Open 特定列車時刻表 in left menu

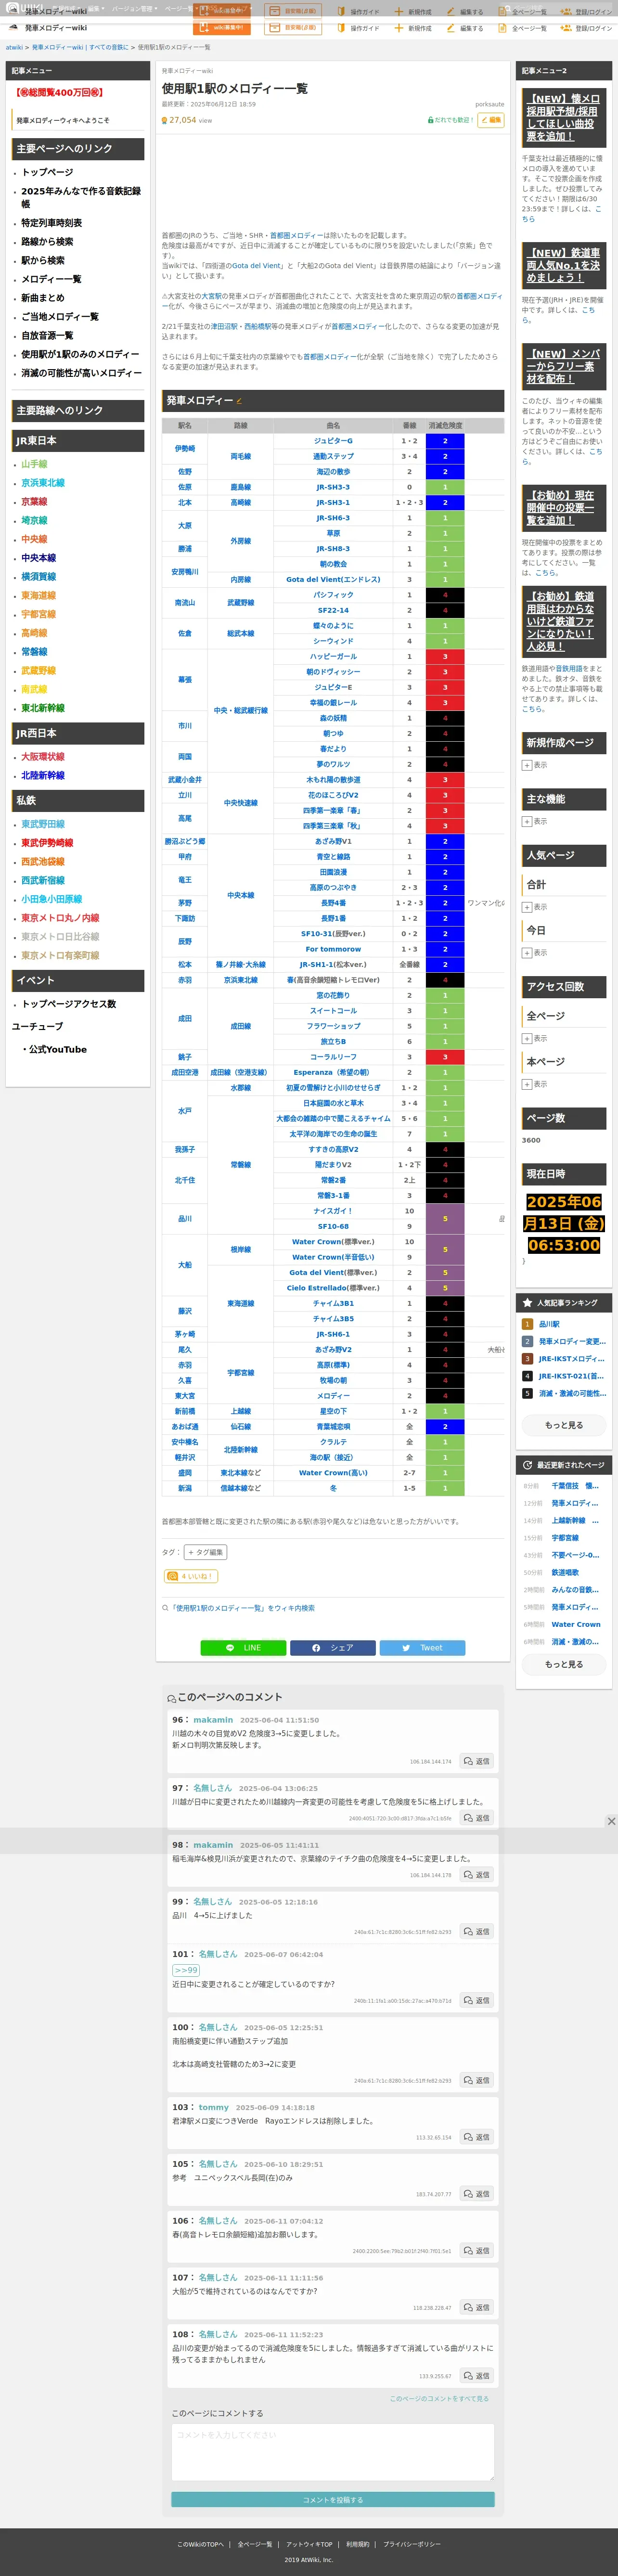point(51,223)
